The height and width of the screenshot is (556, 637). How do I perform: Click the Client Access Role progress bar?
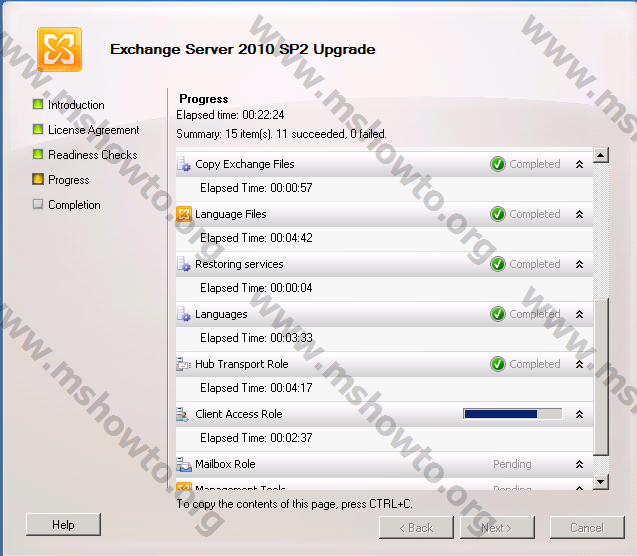tap(513, 414)
